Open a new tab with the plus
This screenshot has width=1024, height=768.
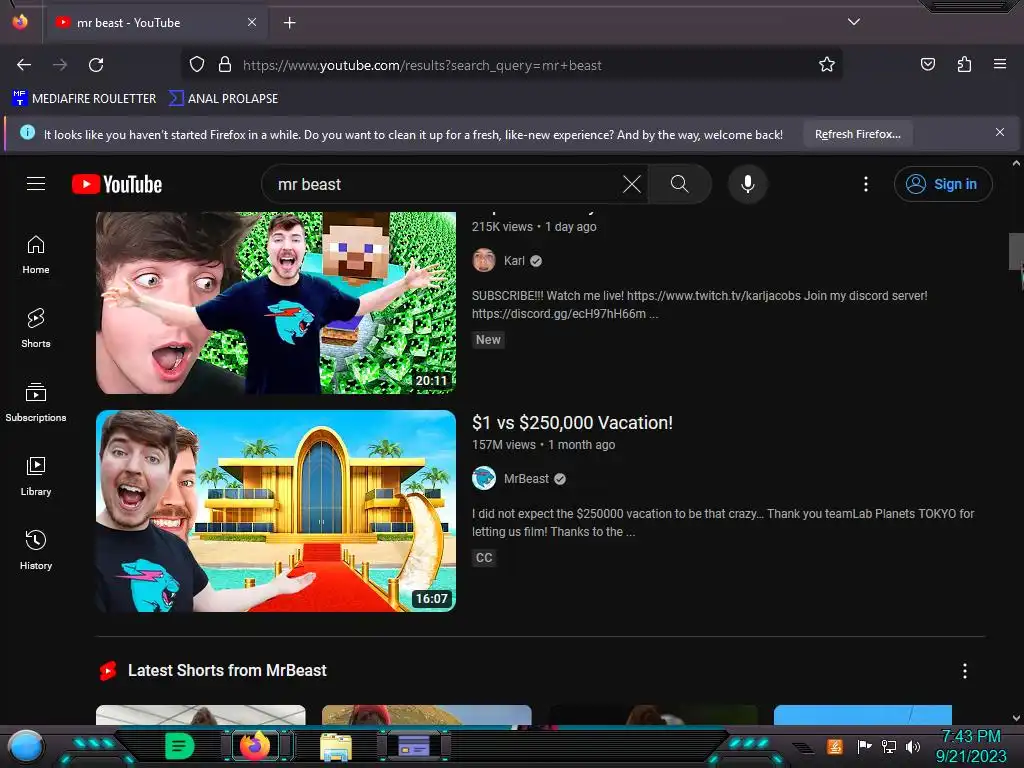[x=289, y=23]
